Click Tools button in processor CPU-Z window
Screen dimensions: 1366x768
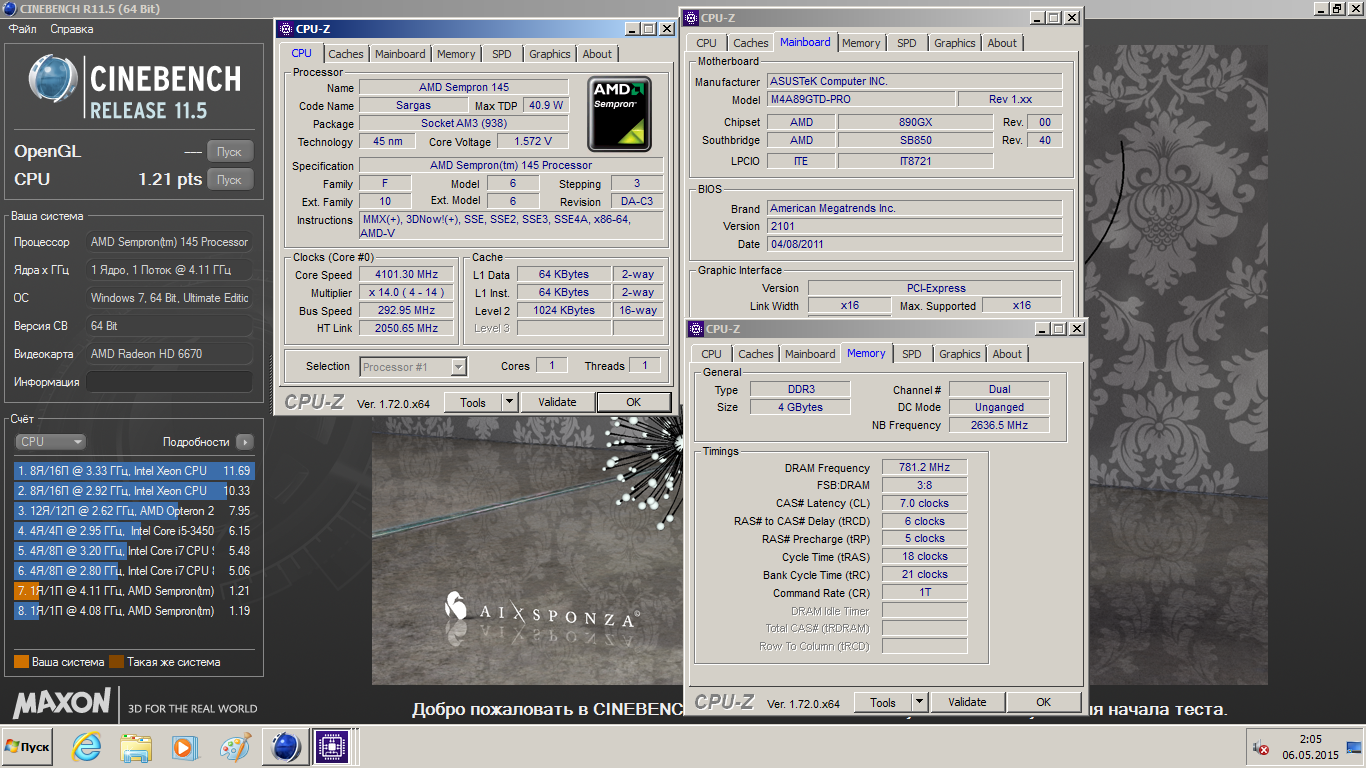(473, 402)
